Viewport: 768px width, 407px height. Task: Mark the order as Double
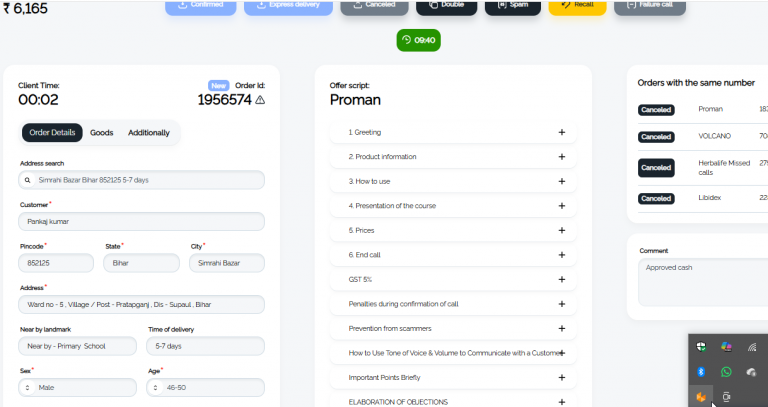447,6
